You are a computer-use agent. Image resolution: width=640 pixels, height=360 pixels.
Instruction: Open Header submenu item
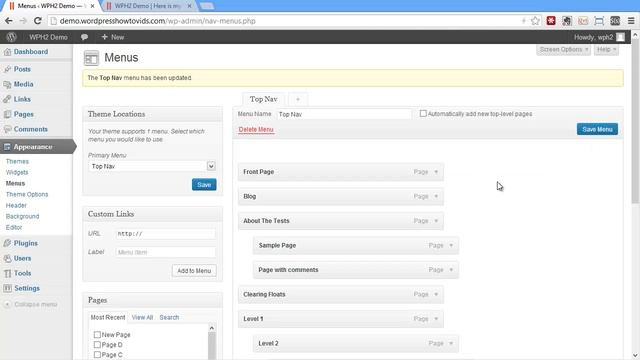(16, 205)
